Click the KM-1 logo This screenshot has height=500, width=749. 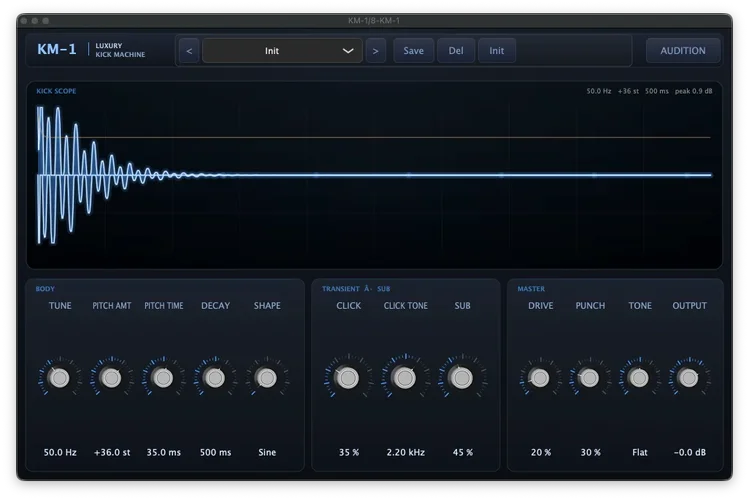[57, 49]
